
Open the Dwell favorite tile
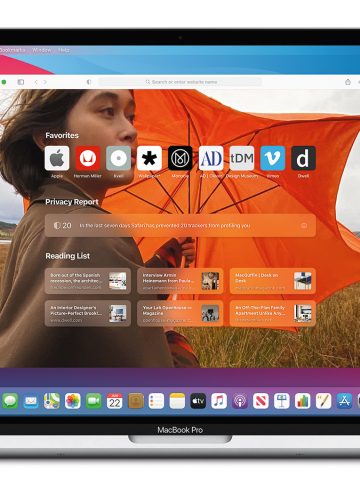click(x=303, y=158)
